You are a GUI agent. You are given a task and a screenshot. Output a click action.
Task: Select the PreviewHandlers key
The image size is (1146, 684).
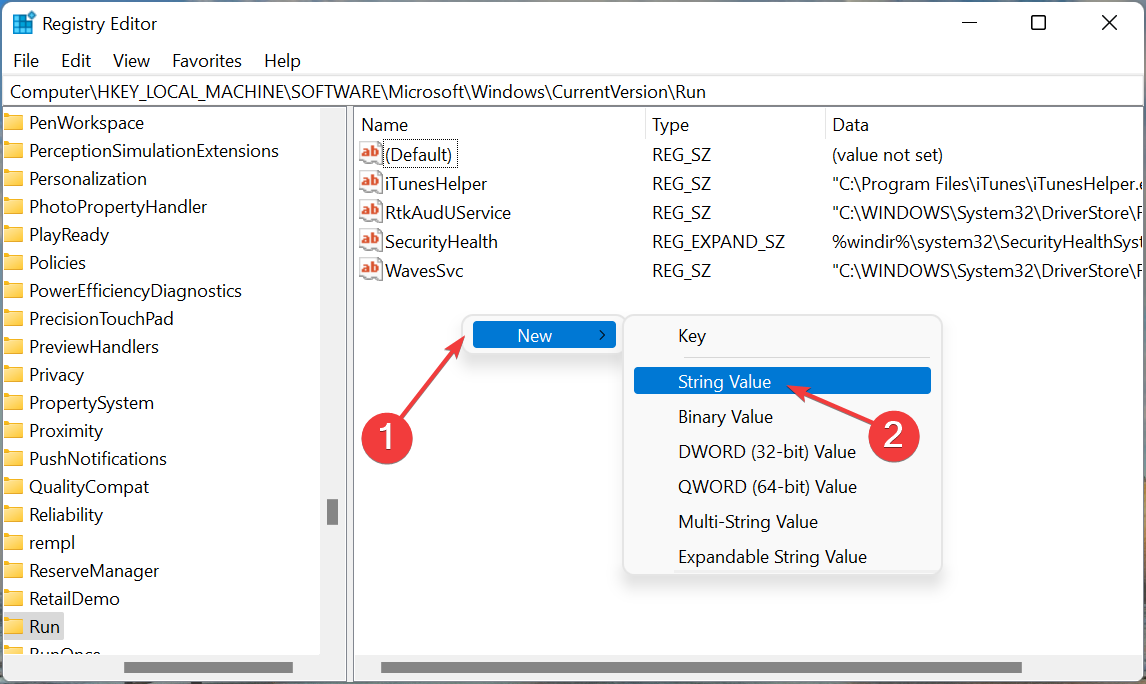click(94, 347)
